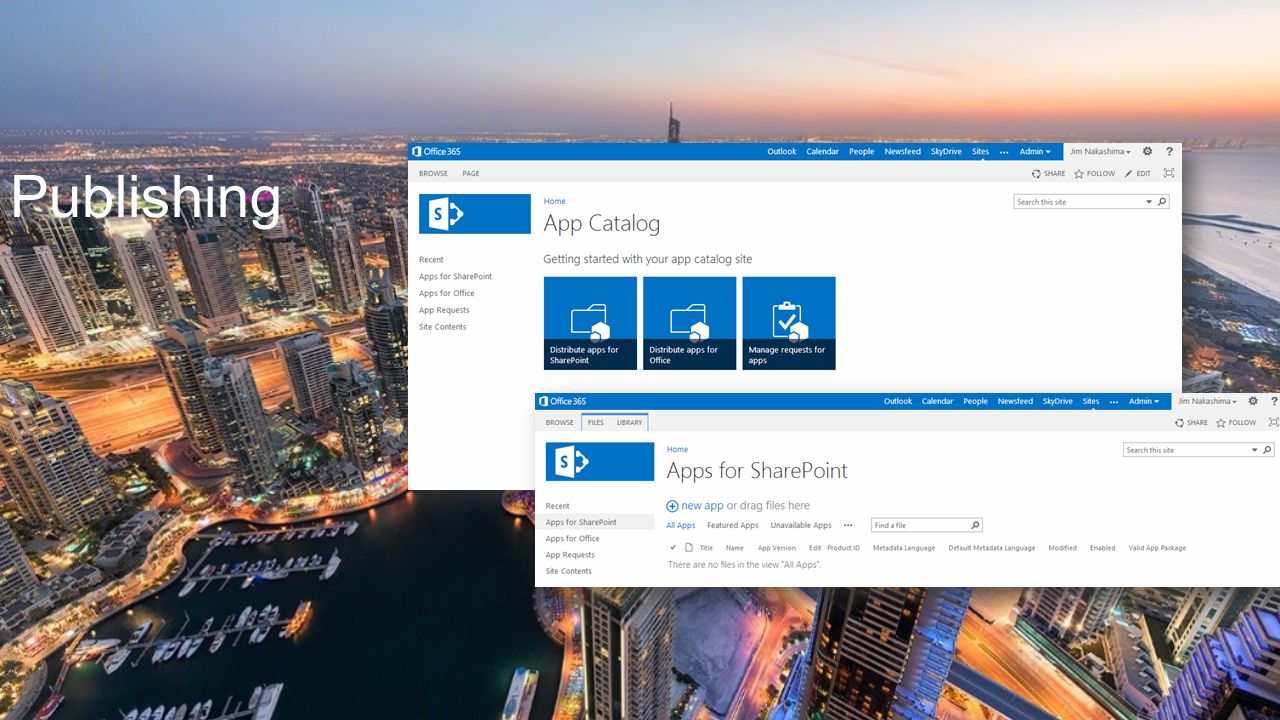Toggle the select-all checkmark in list header

(x=673, y=548)
